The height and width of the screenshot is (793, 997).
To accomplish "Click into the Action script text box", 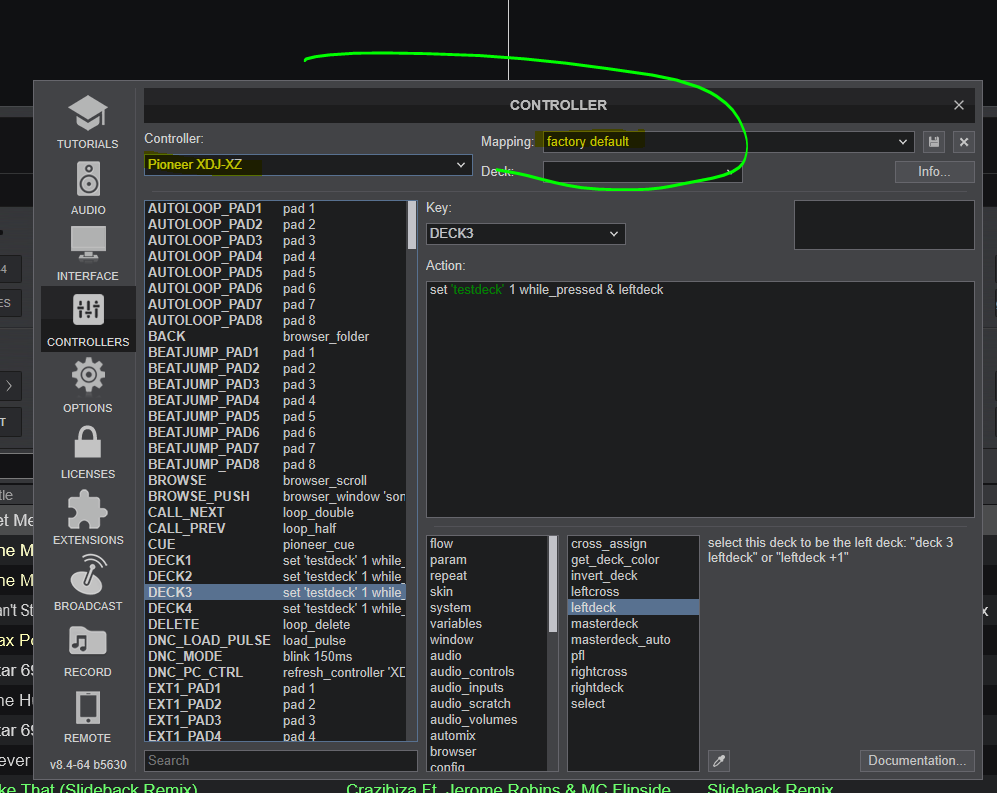I will pos(700,399).
